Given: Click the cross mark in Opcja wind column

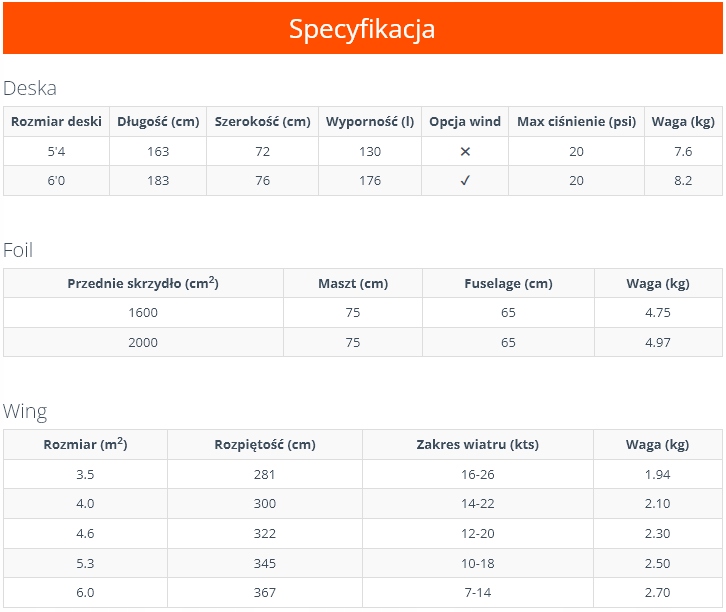Looking at the screenshot, I should click(465, 152).
